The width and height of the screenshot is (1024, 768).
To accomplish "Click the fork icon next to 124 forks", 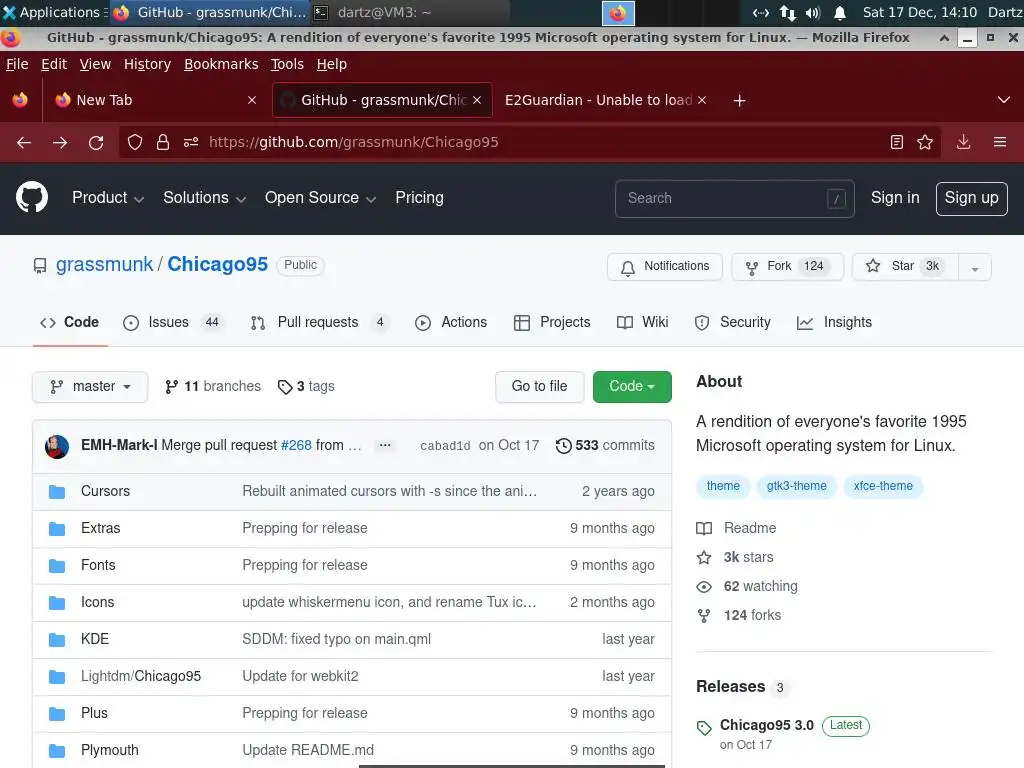I will point(704,616).
